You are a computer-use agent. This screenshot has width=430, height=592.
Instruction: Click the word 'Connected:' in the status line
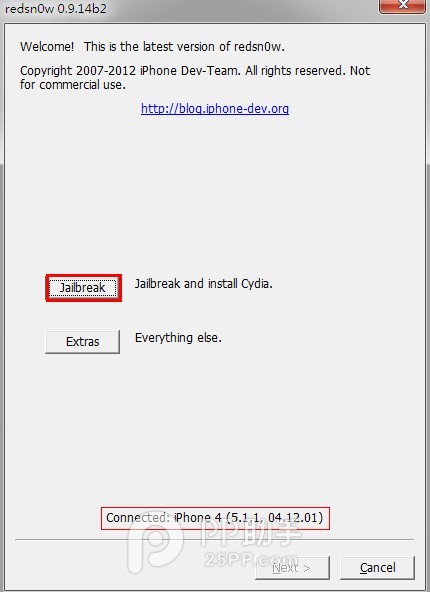(x=138, y=517)
